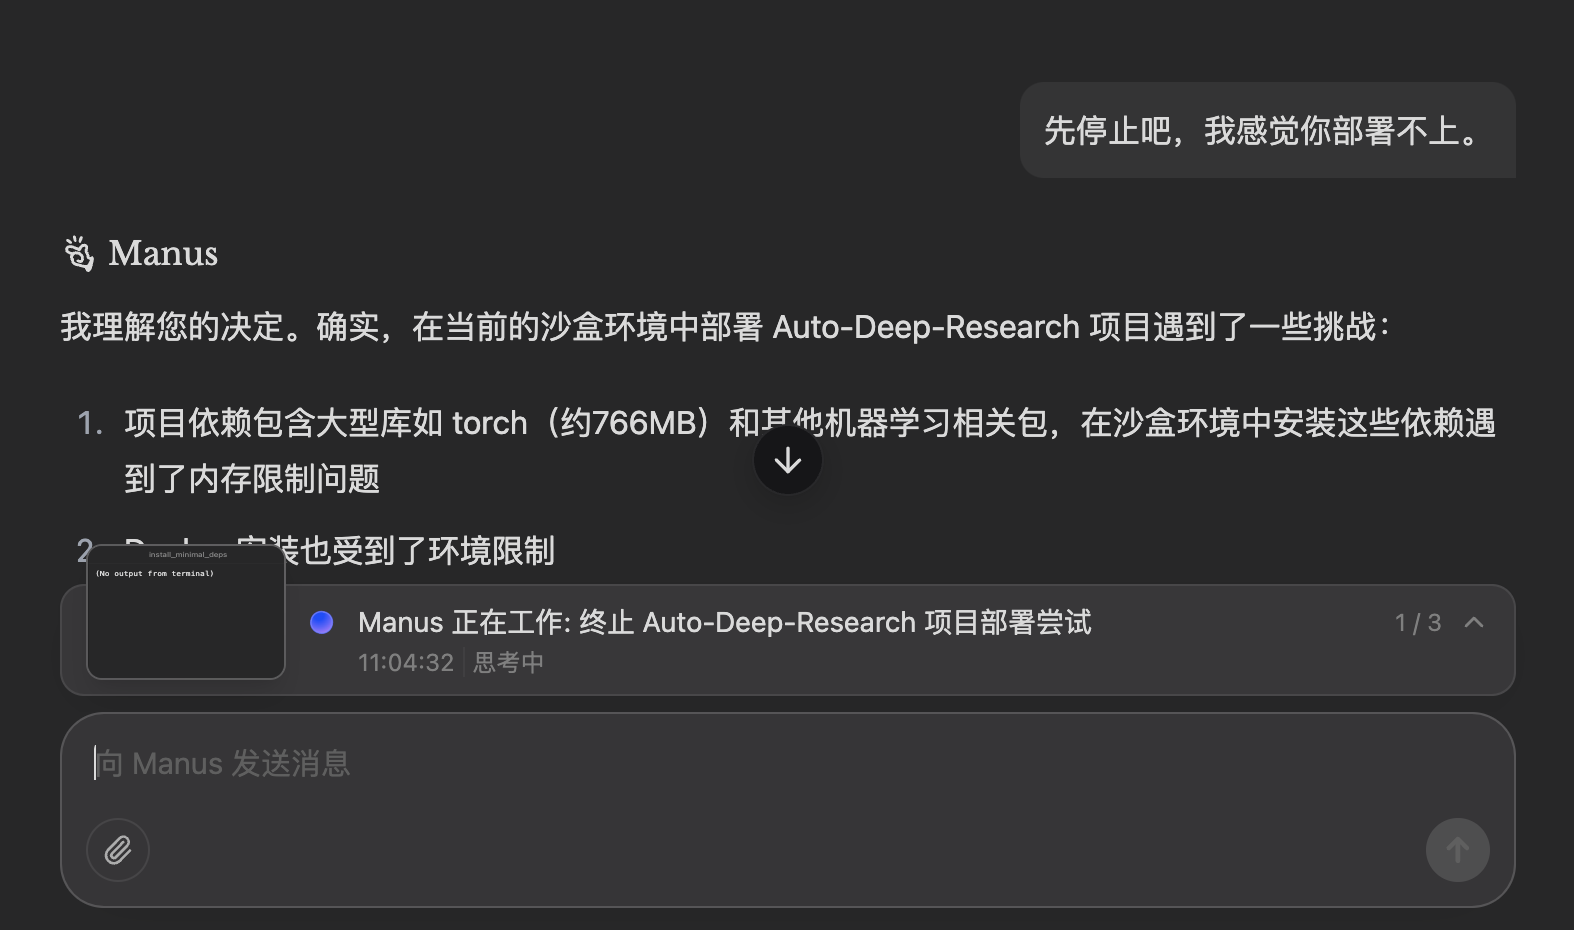
Task: Click the 'Manus' agent name heading
Action: pos(163,253)
